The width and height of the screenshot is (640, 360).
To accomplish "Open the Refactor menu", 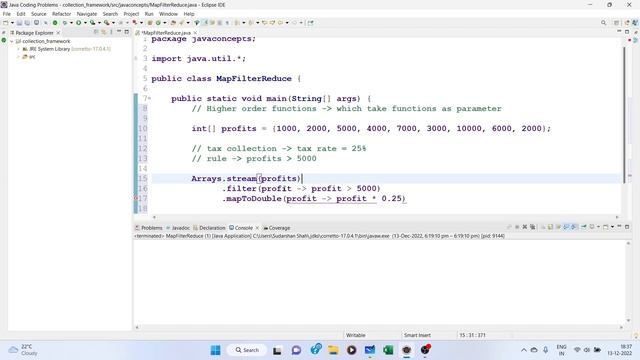I will coord(62,14).
